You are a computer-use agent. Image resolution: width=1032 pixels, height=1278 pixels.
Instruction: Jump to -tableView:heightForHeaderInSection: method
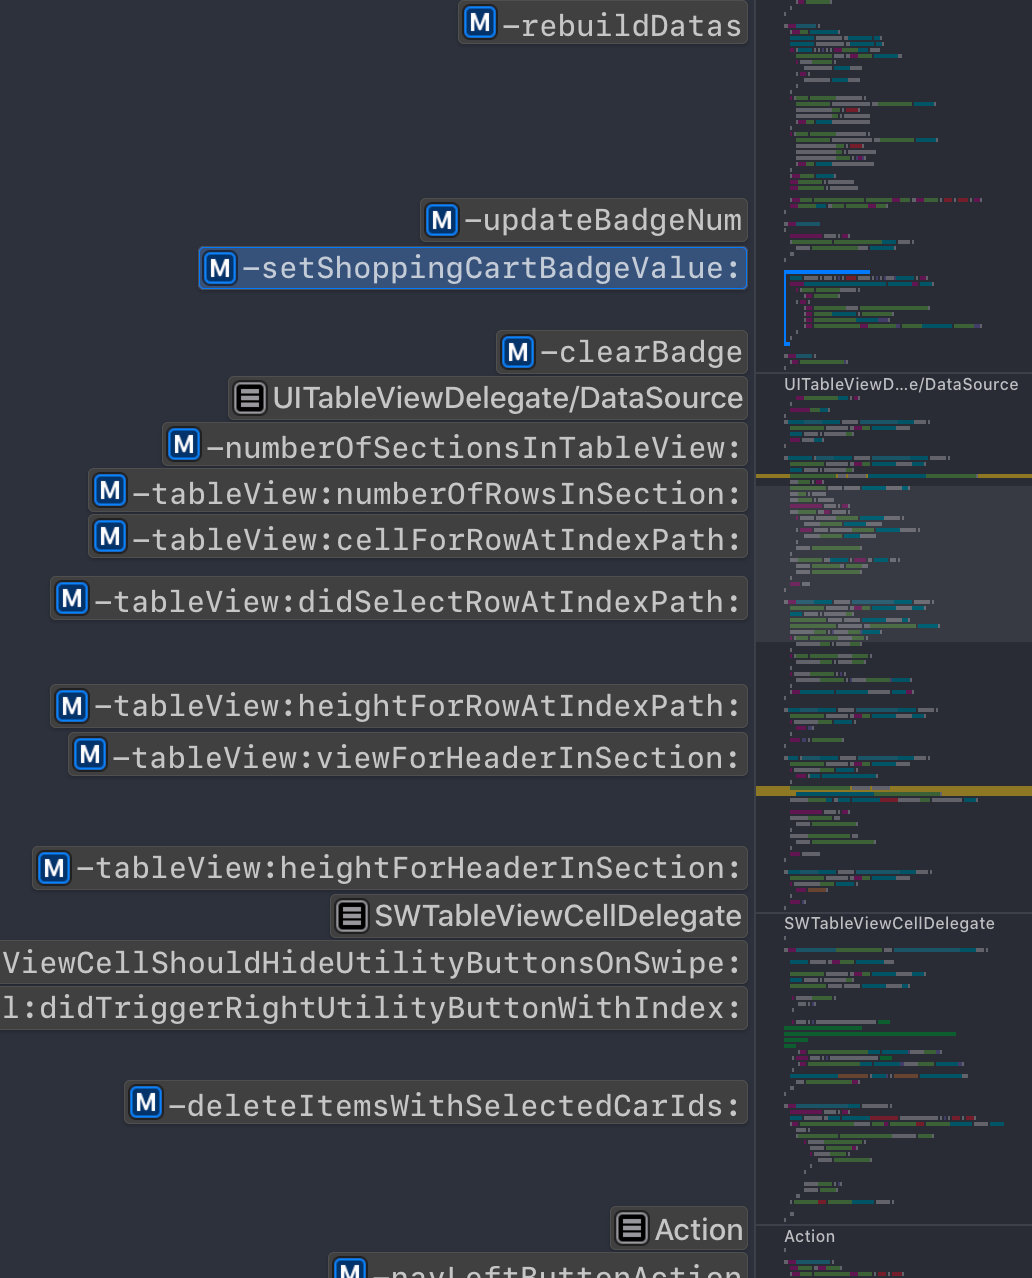(x=390, y=867)
